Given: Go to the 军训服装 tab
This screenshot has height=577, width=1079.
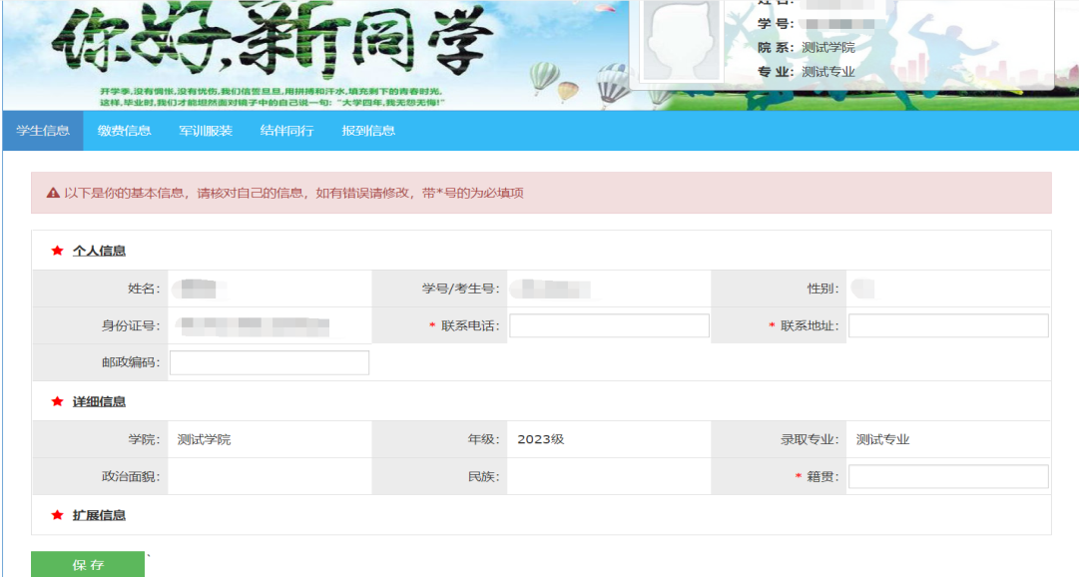Looking at the screenshot, I should [205, 131].
